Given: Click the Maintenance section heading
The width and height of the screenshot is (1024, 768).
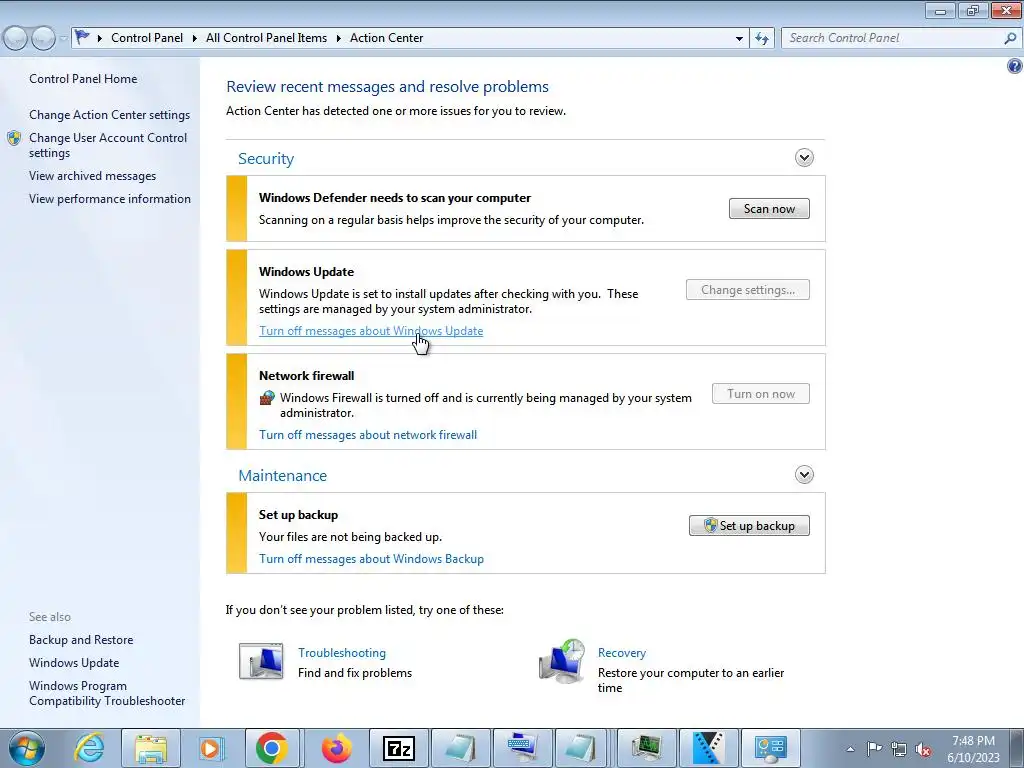Looking at the screenshot, I should [x=282, y=475].
